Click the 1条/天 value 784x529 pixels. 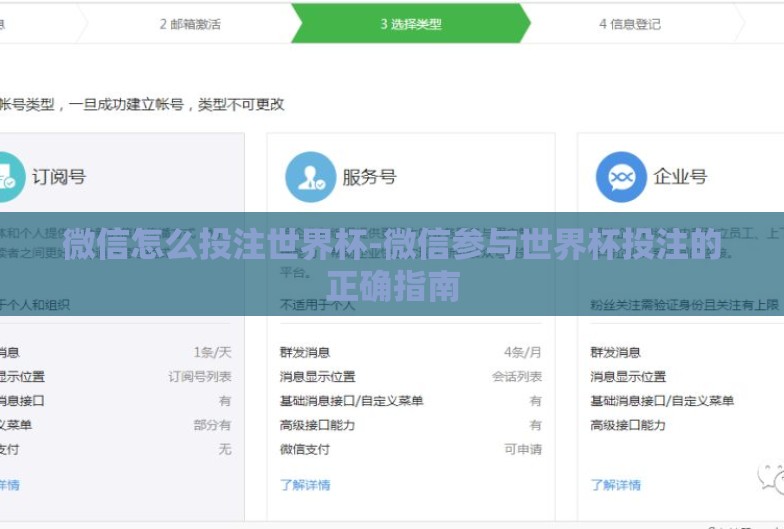(x=212, y=352)
